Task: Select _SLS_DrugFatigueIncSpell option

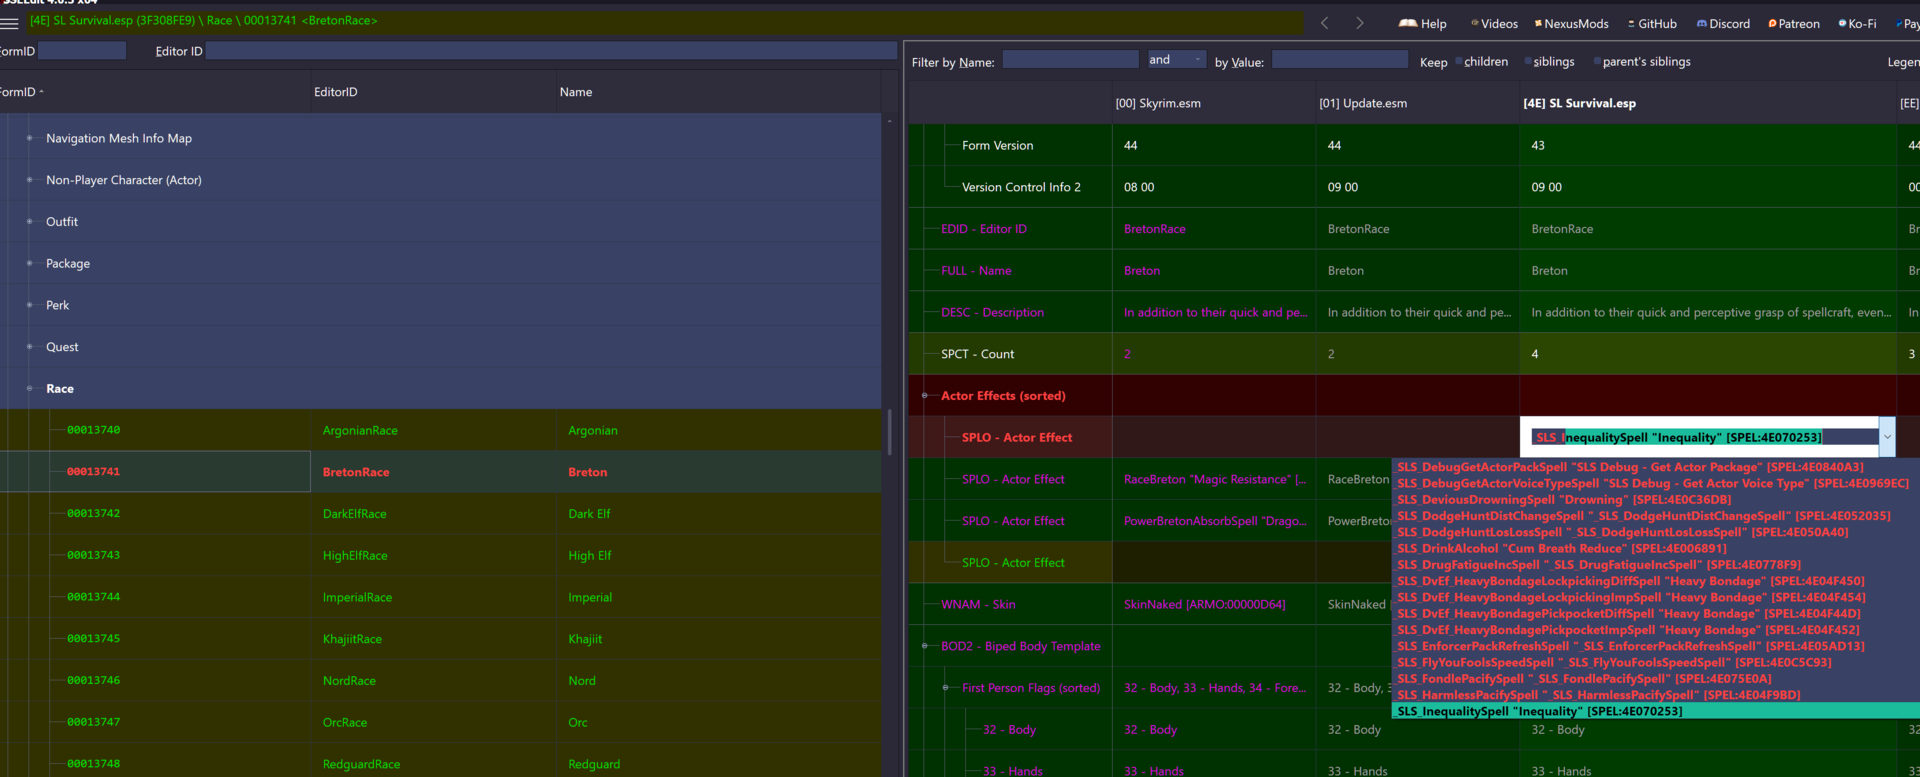Action: tap(1656, 565)
